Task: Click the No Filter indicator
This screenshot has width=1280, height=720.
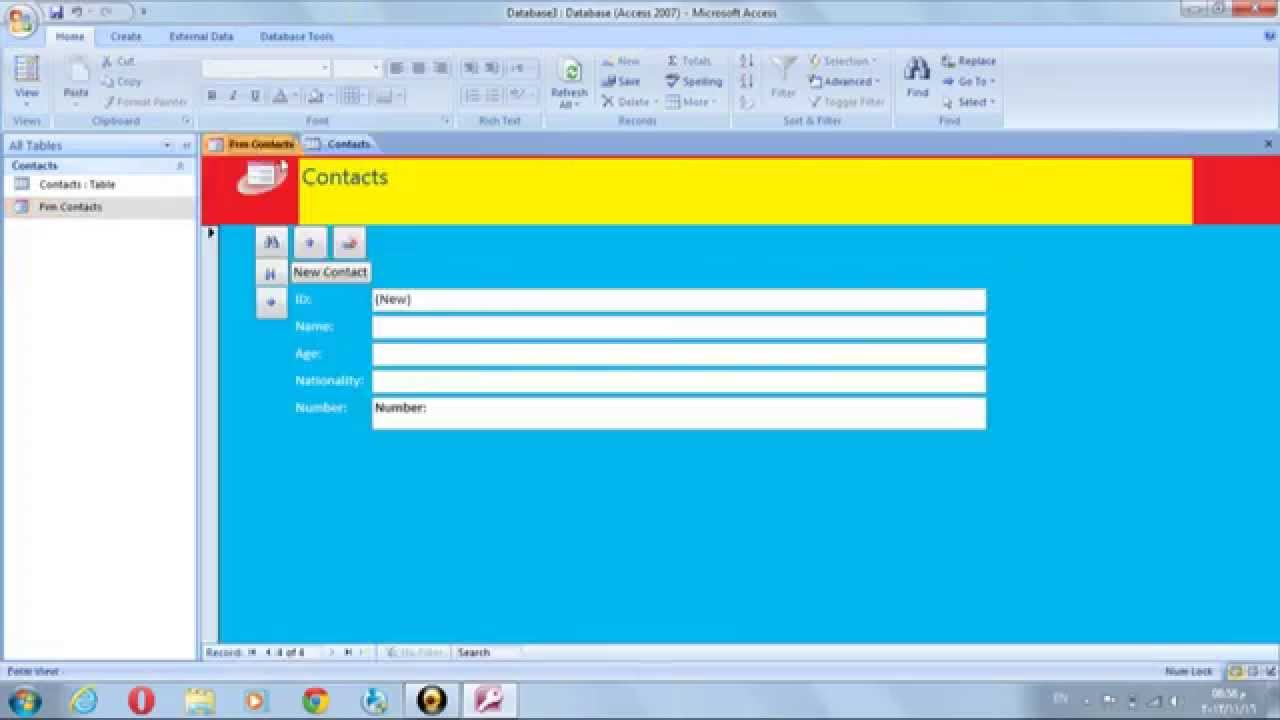Action: [415, 652]
